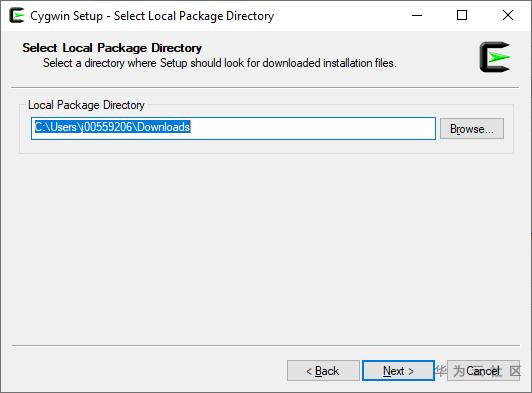The width and height of the screenshot is (532, 393).
Task: Click the Local Package Directory group label
Action: click(x=86, y=105)
